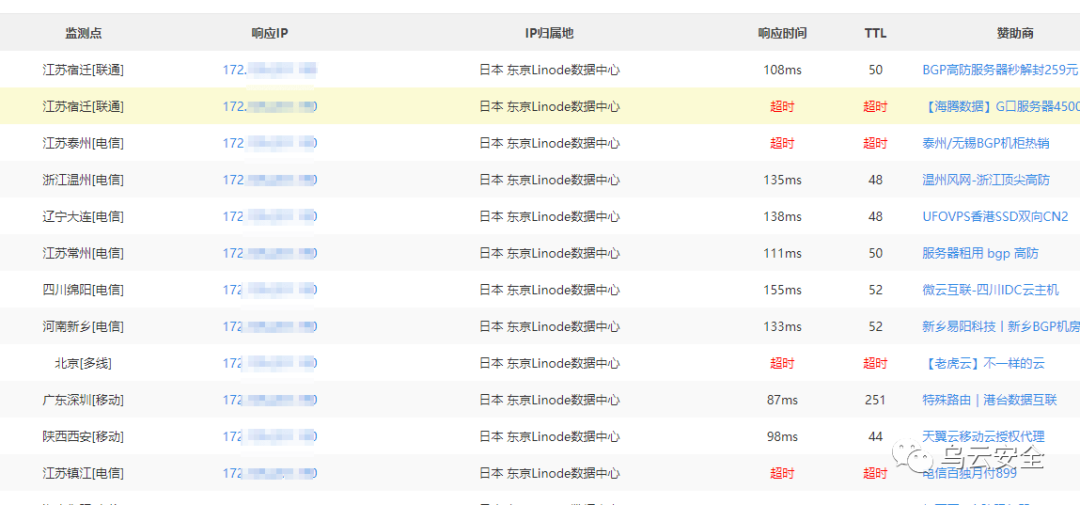Click the 监测点 column header
Viewport: 1080px width, 505px height.
[83, 33]
